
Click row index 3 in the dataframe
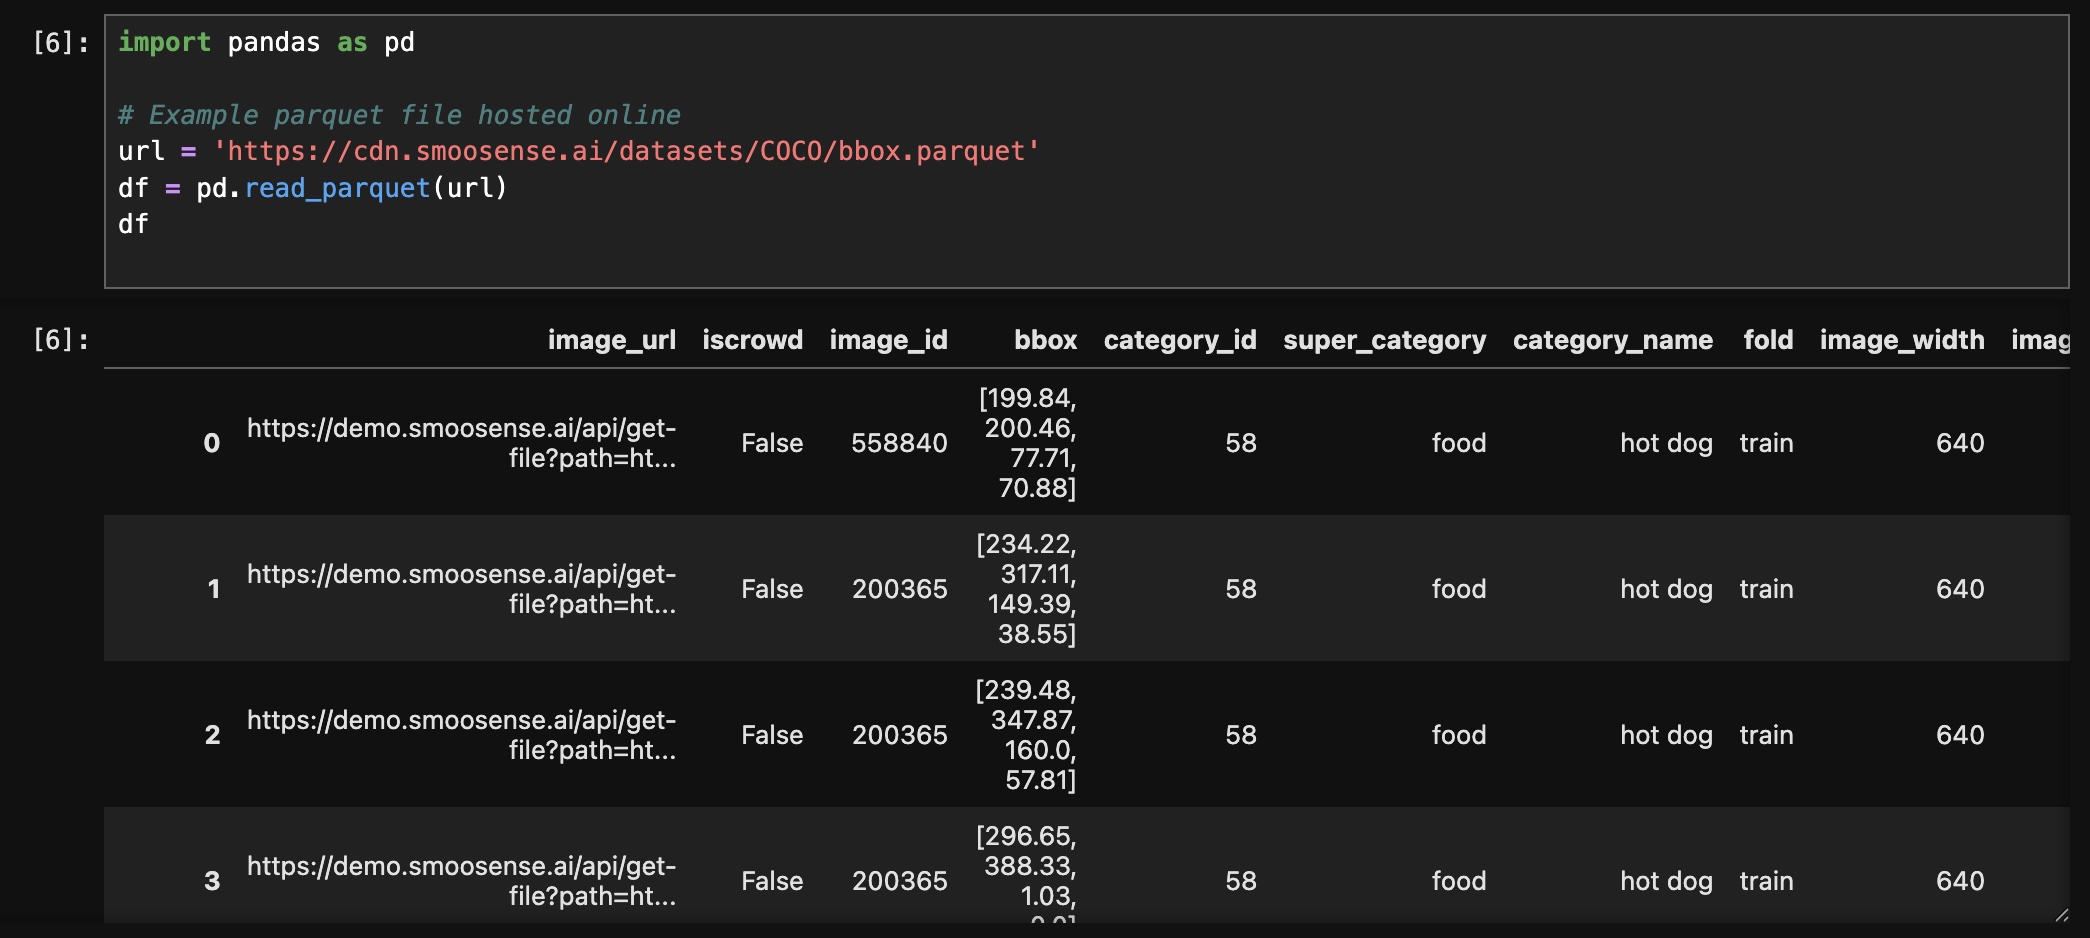click(x=212, y=881)
